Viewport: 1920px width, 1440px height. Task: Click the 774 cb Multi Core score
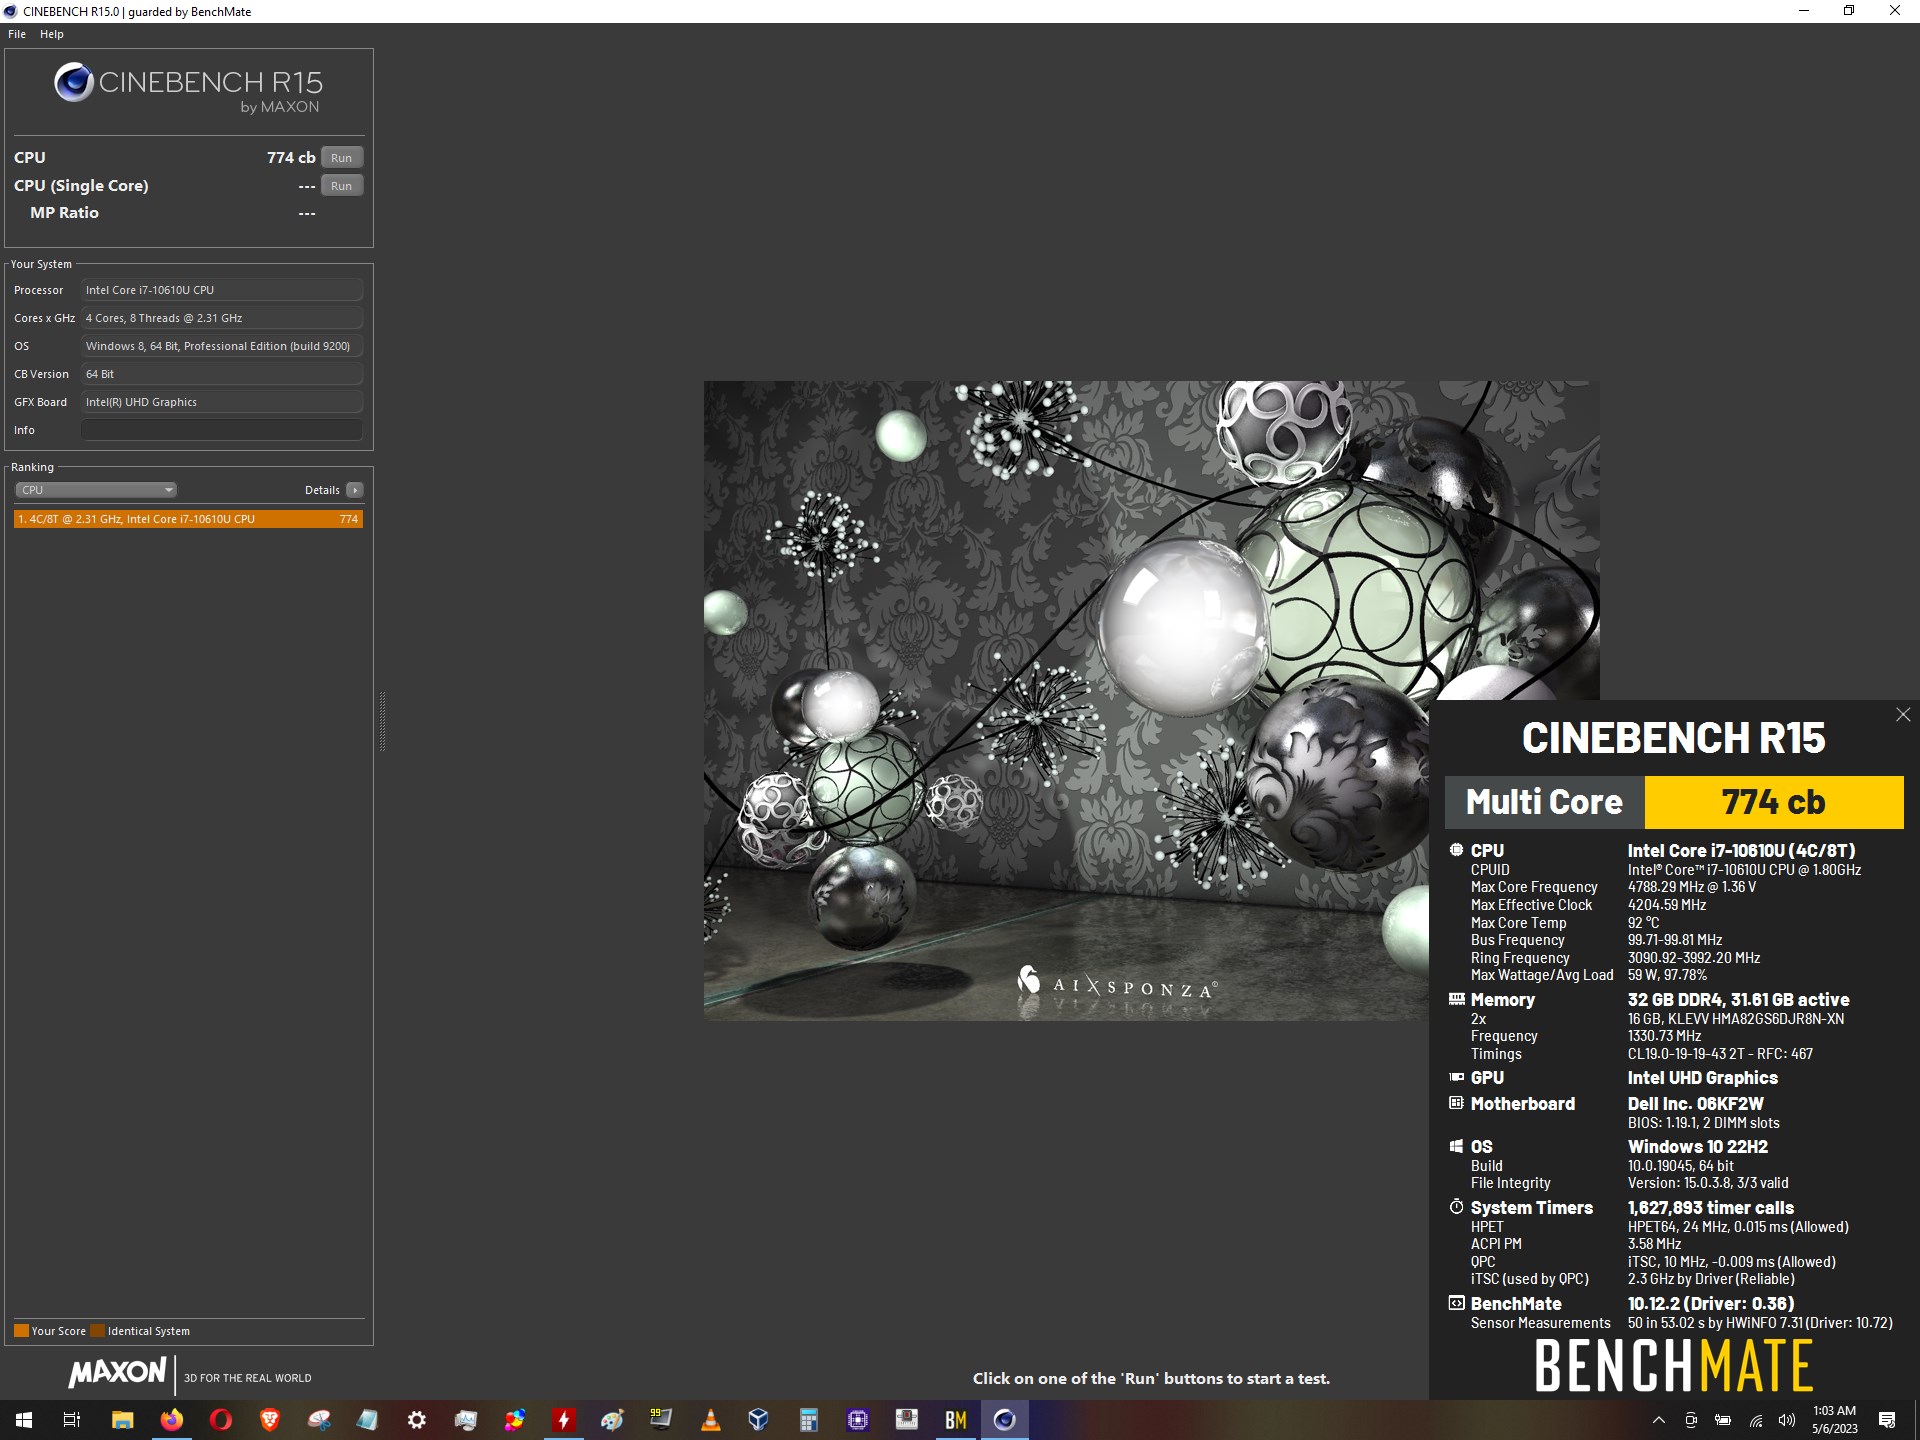1774,802
